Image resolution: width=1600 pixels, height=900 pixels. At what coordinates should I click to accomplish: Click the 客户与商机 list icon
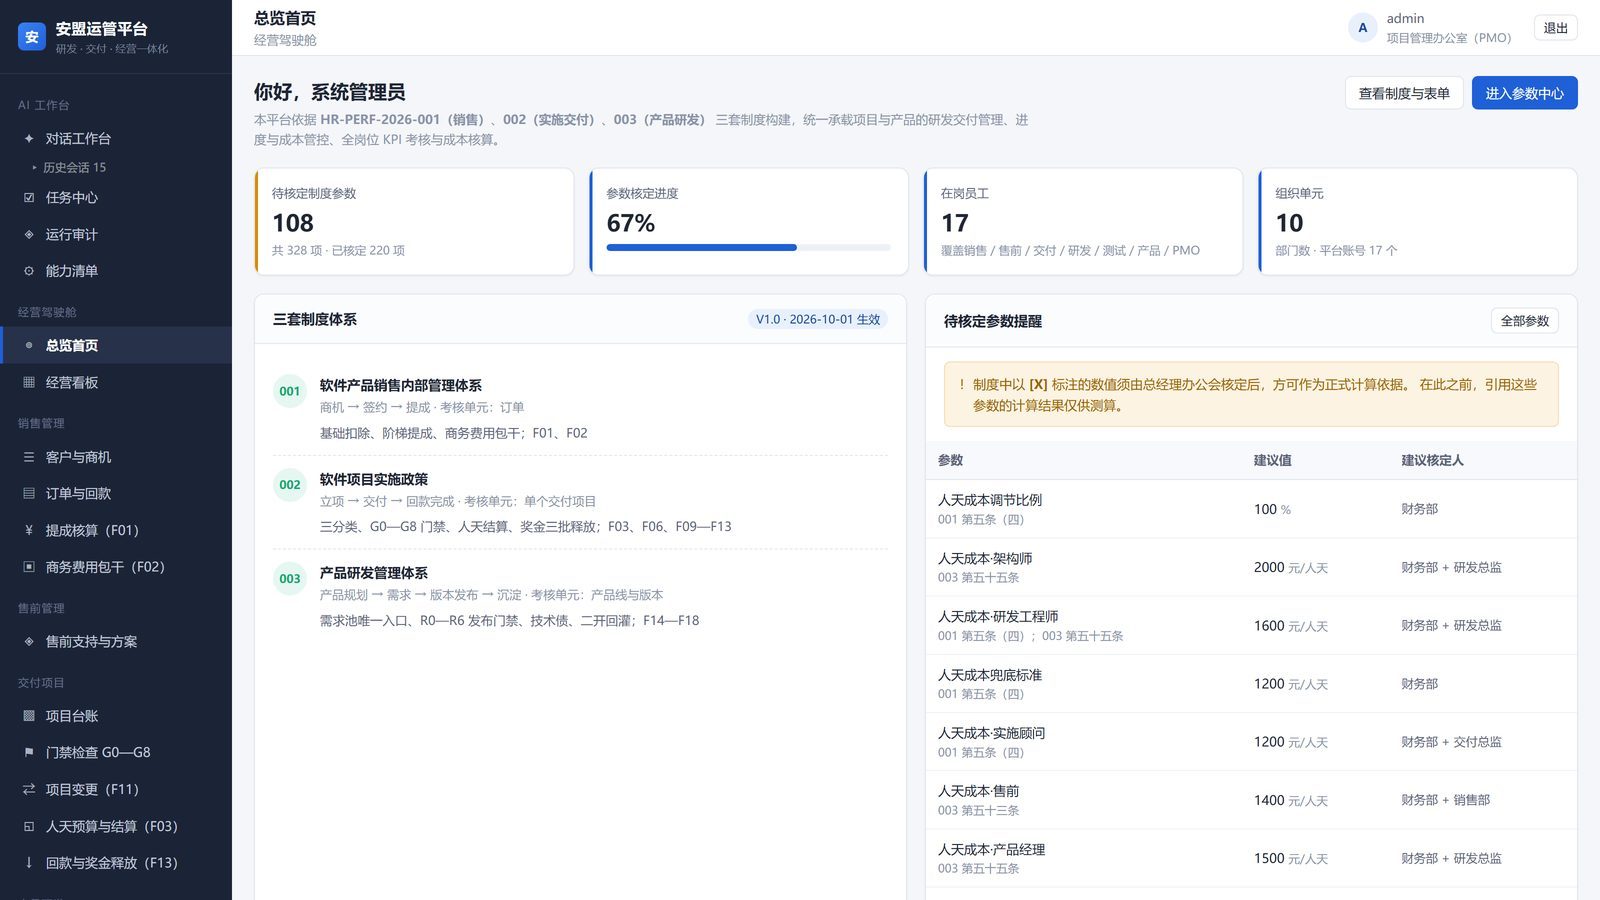[29, 457]
